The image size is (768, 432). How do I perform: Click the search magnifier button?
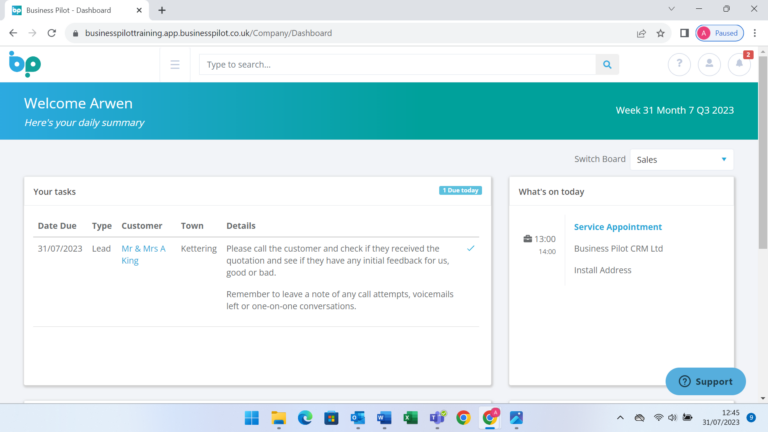click(x=607, y=65)
